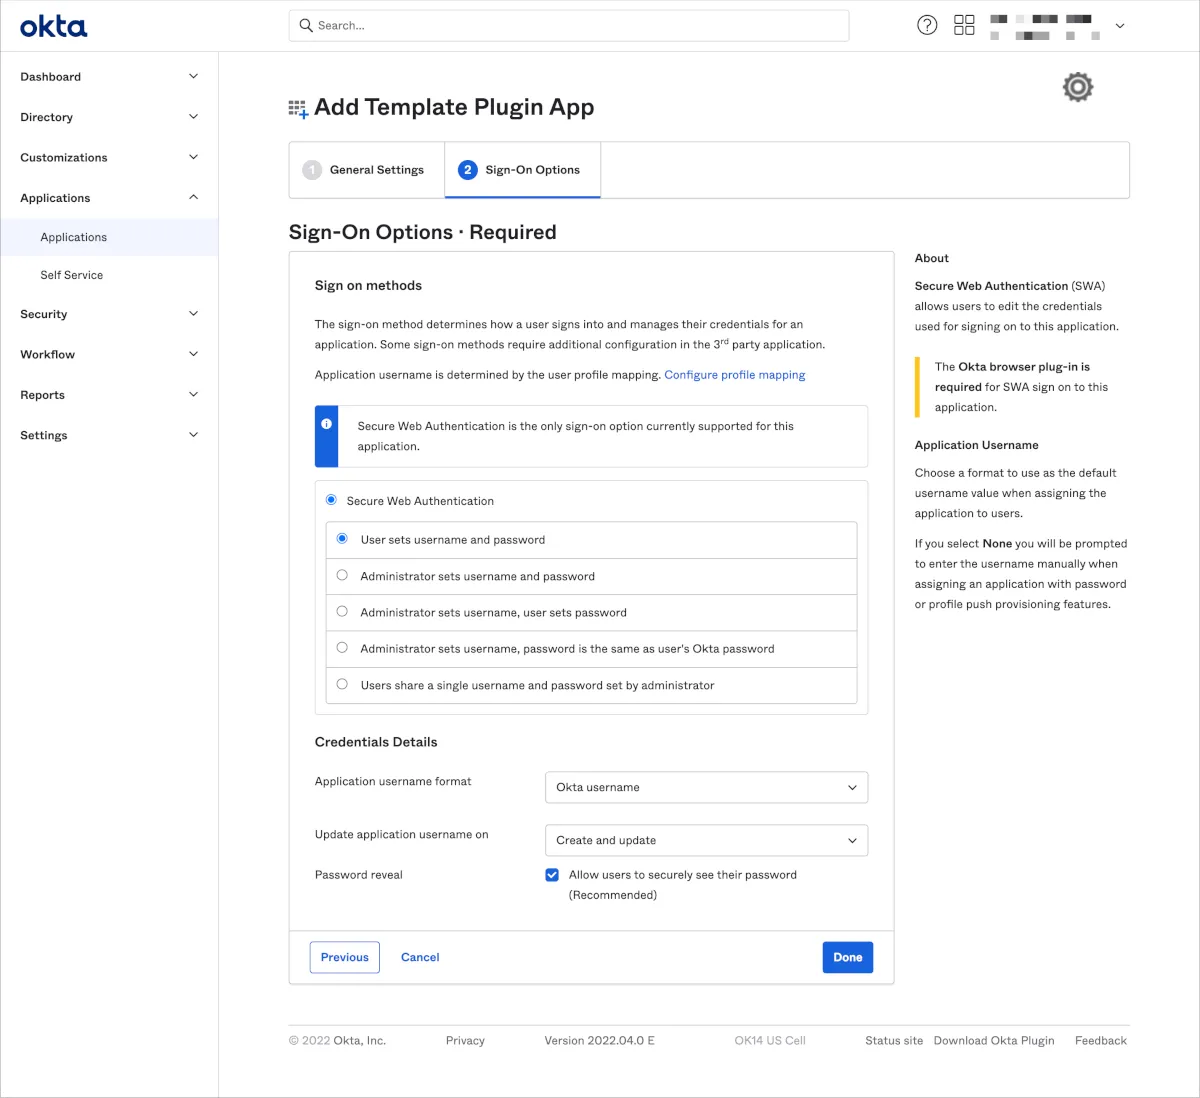
Task: Click the step 2 circle icon
Action: [467, 170]
